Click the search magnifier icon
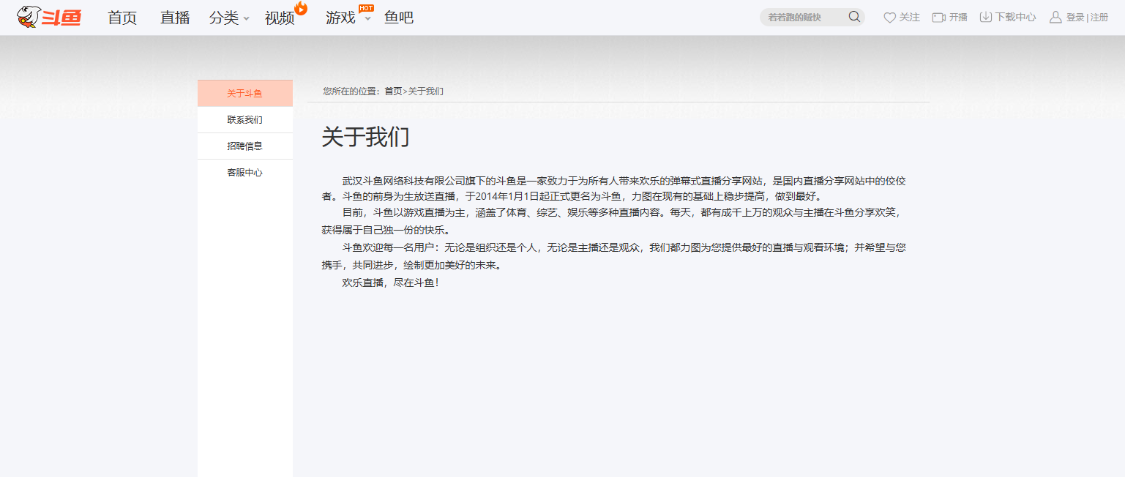 854,17
